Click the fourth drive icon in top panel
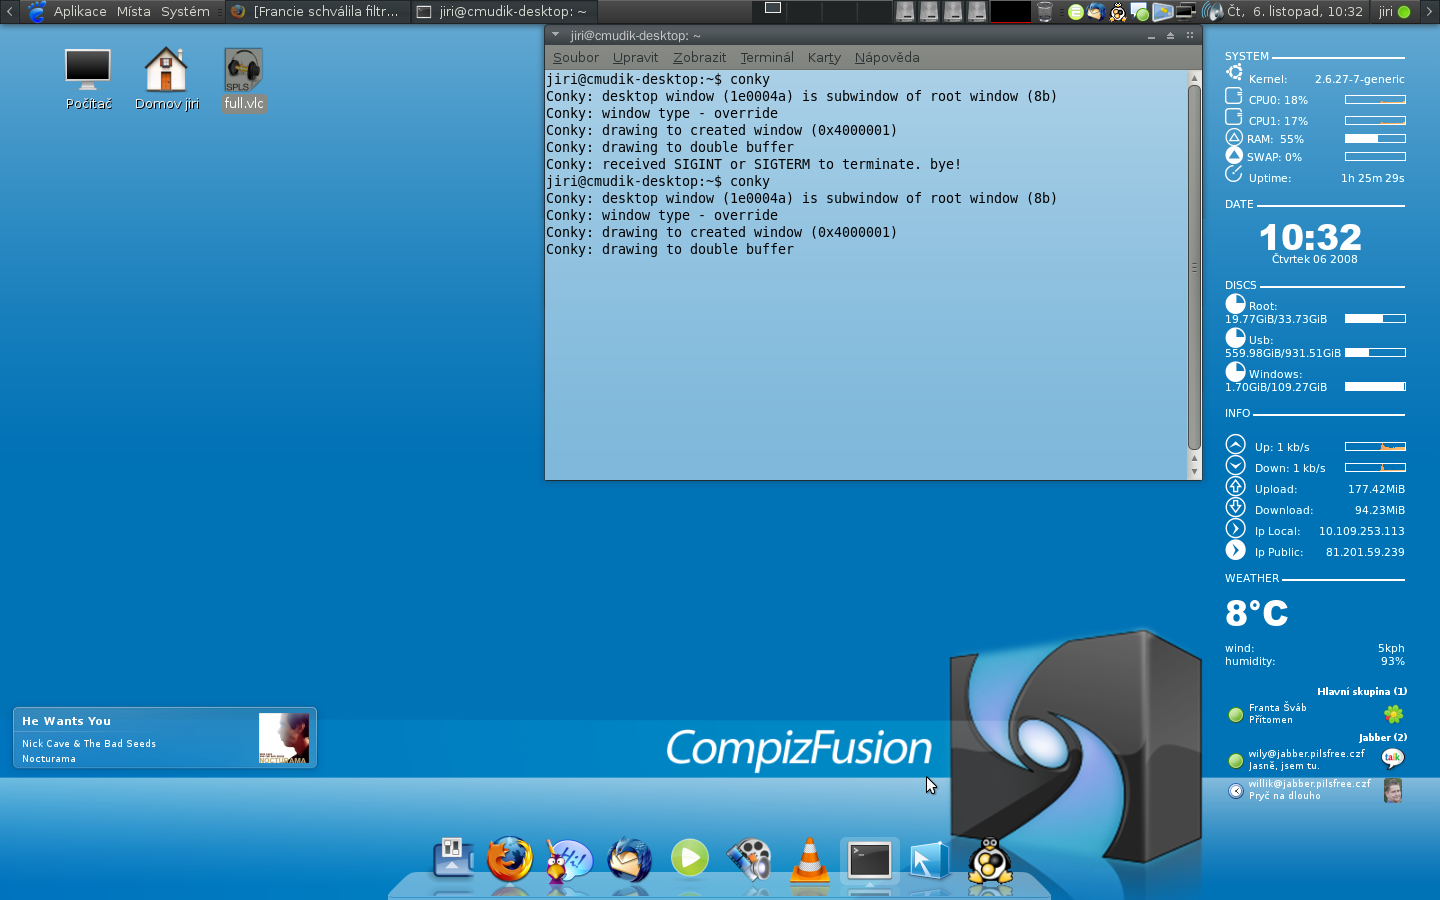Image resolution: width=1440 pixels, height=900 pixels. coord(977,12)
